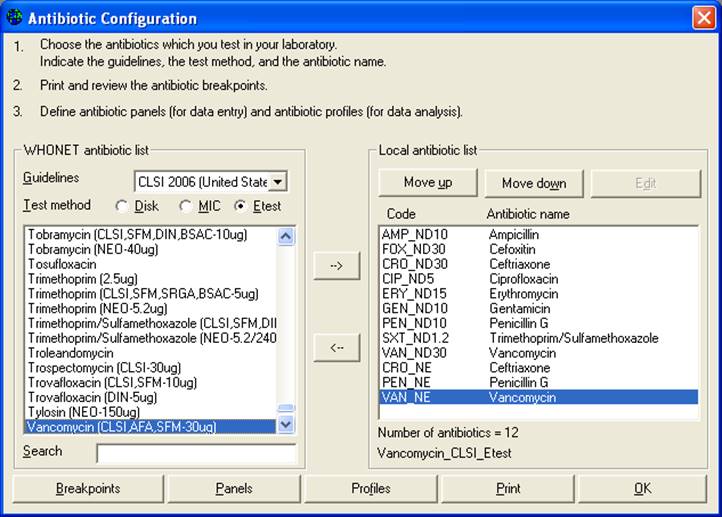The height and width of the screenshot is (517, 722).
Task: Select FOX_ND30 Cefoxitin row
Action: tap(539, 249)
